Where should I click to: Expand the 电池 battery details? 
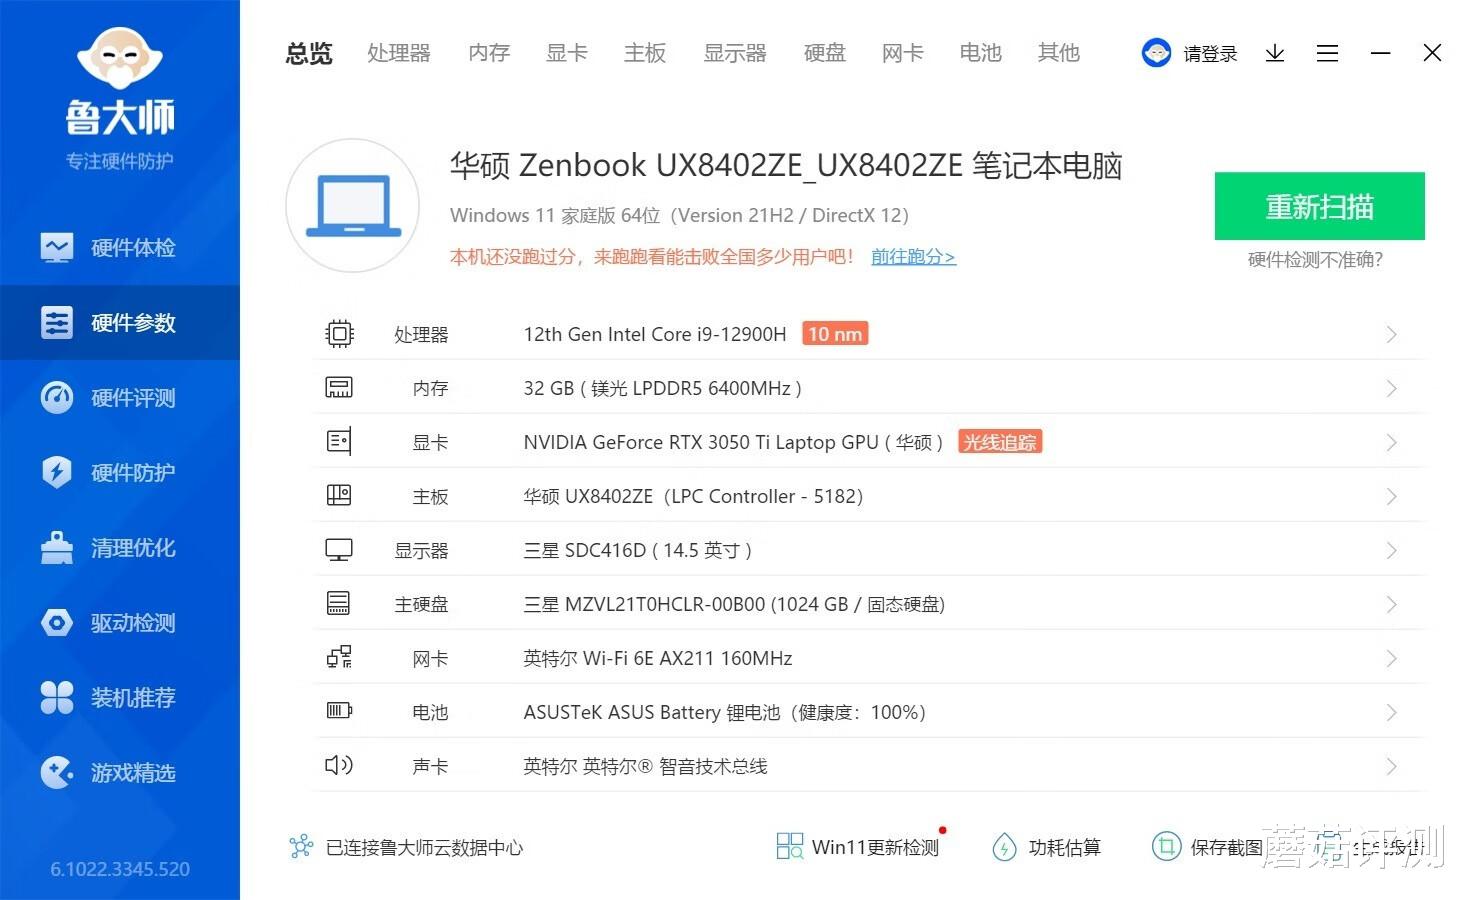coord(1391,712)
